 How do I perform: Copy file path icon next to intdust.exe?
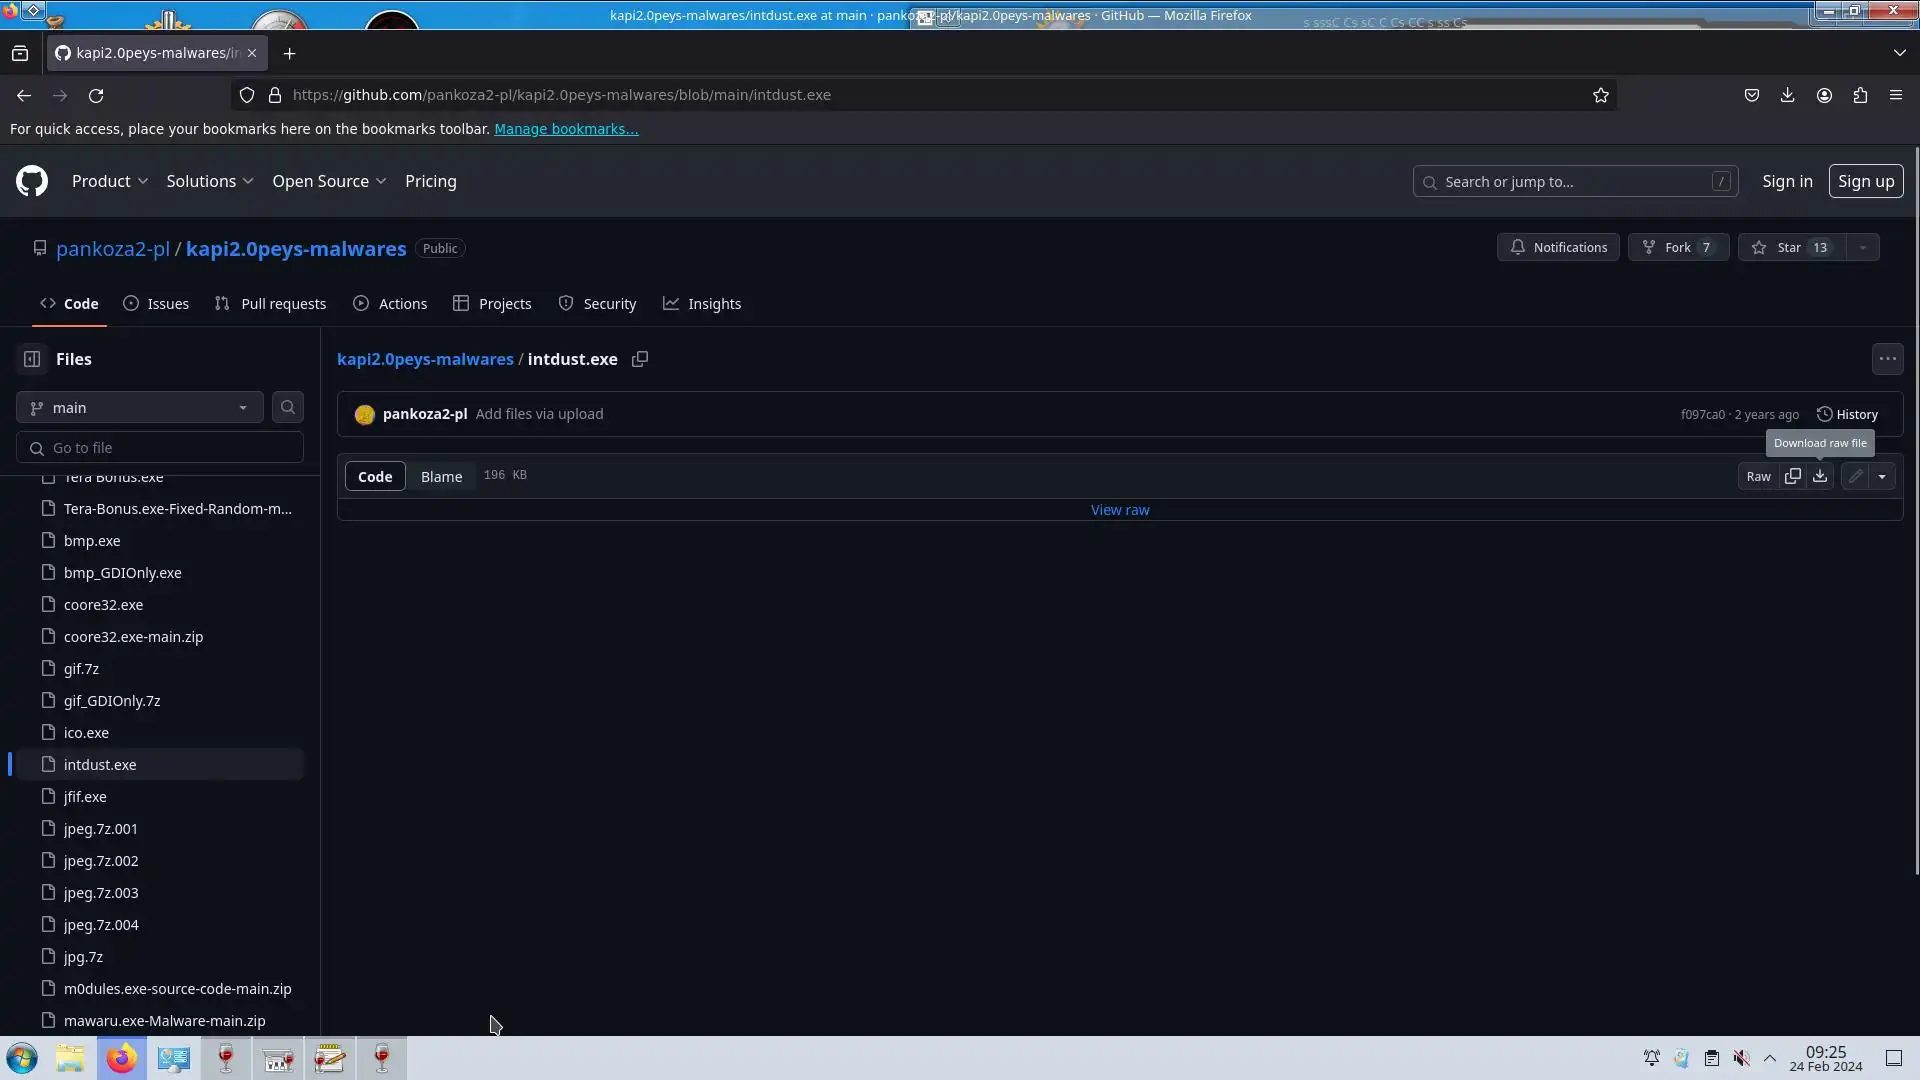[x=640, y=359]
